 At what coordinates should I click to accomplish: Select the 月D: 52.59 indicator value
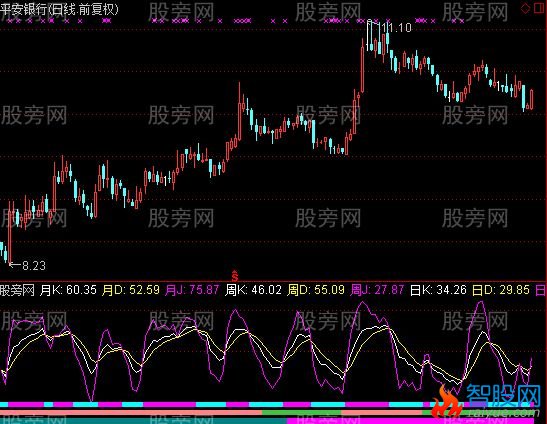point(130,290)
